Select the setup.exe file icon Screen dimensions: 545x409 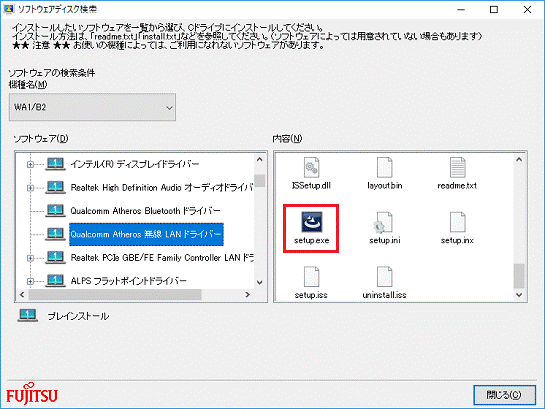pos(311,222)
